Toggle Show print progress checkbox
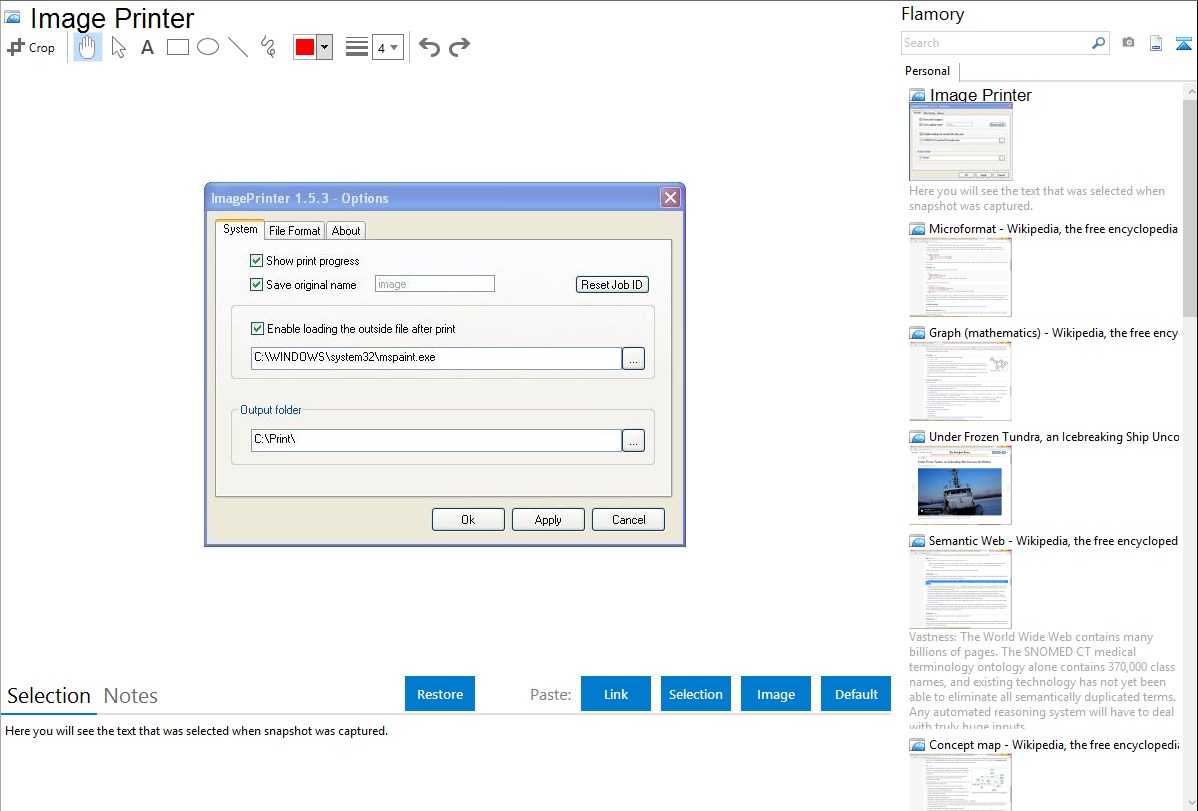Image resolution: width=1198 pixels, height=811 pixels. tap(257, 261)
